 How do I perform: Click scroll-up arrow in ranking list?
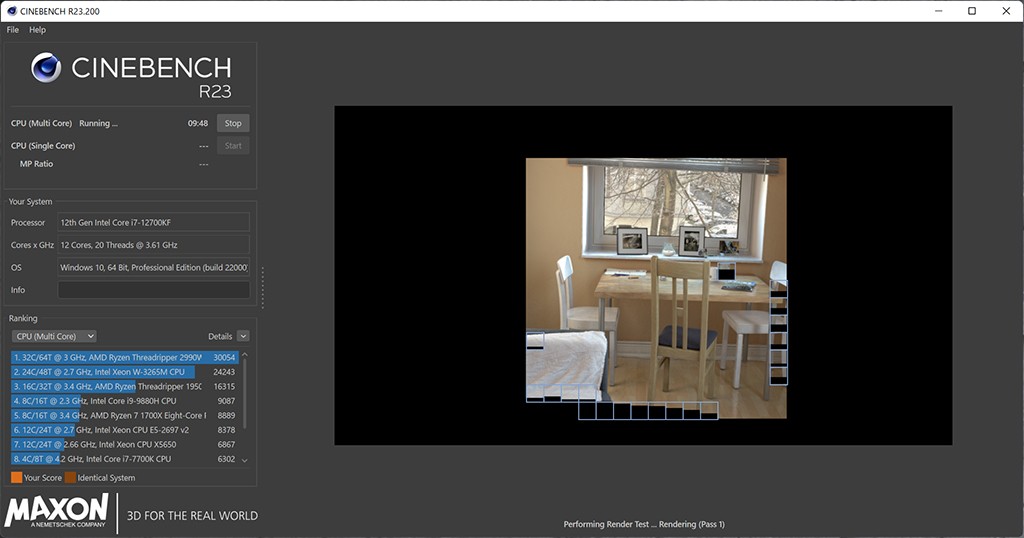(x=245, y=356)
